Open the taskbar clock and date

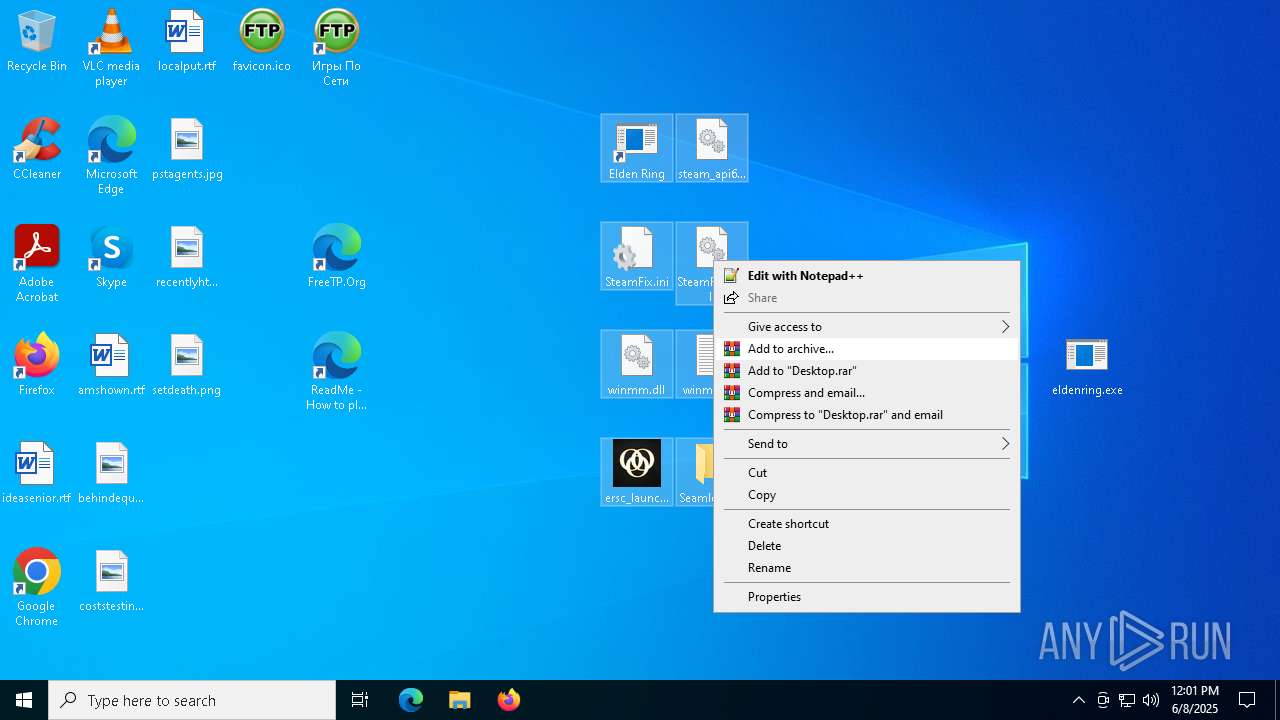coord(1194,700)
